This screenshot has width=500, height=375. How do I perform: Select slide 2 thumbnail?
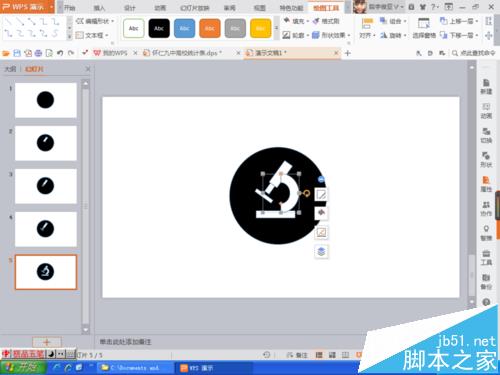click(46, 143)
